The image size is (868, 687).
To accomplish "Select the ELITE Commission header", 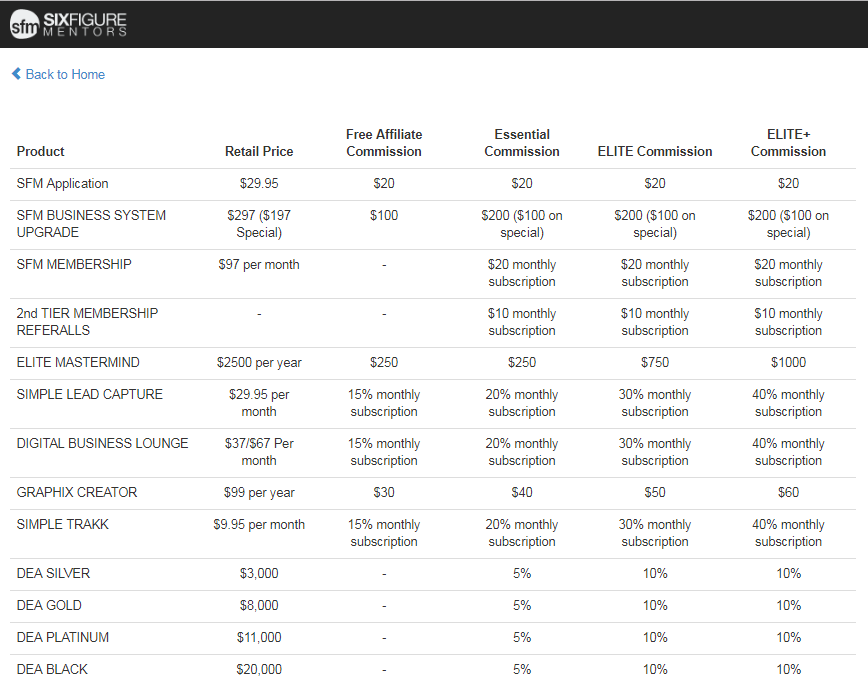I will coord(655,151).
